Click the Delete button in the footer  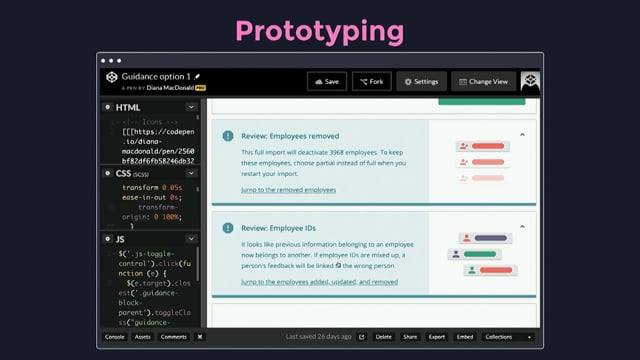click(x=383, y=337)
